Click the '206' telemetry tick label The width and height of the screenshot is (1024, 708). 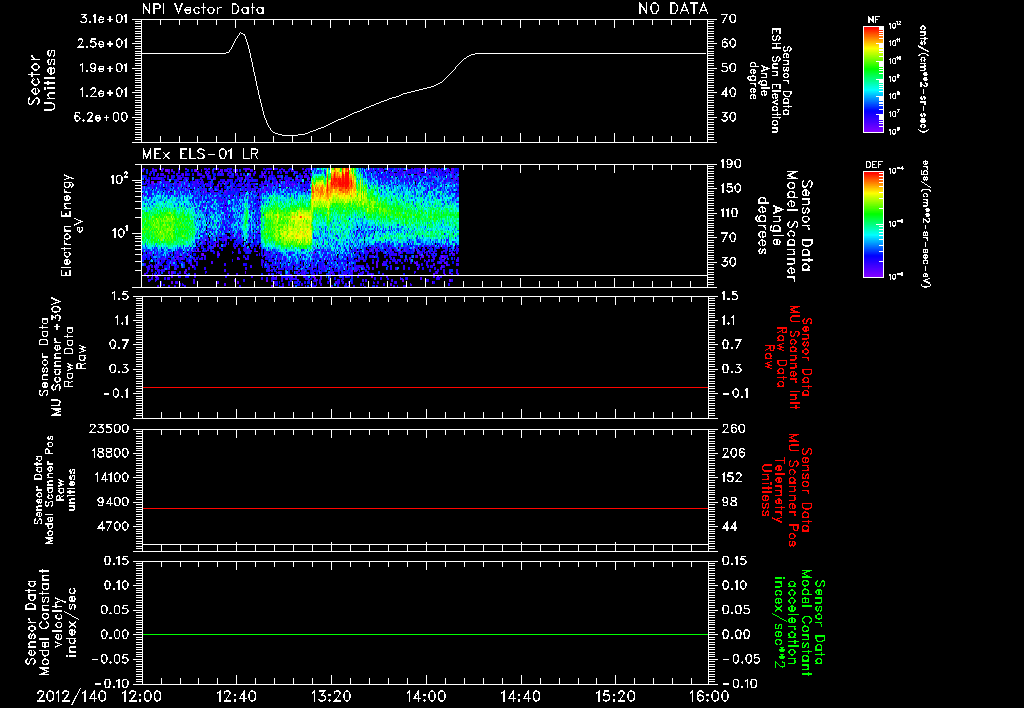coord(731,453)
